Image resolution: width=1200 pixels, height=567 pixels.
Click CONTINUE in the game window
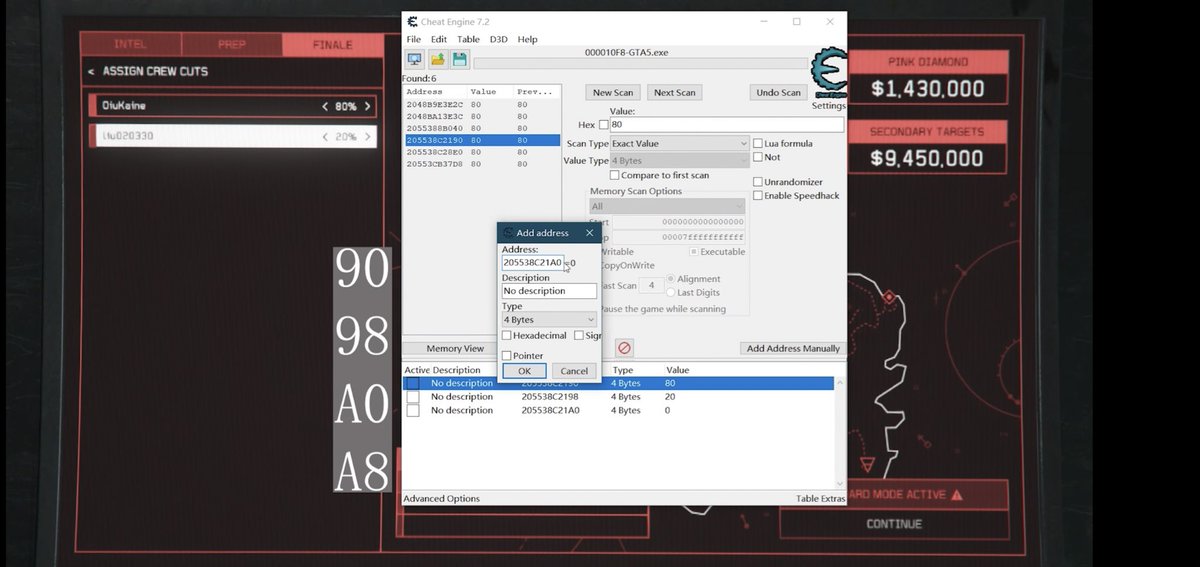pyautogui.click(x=894, y=524)
